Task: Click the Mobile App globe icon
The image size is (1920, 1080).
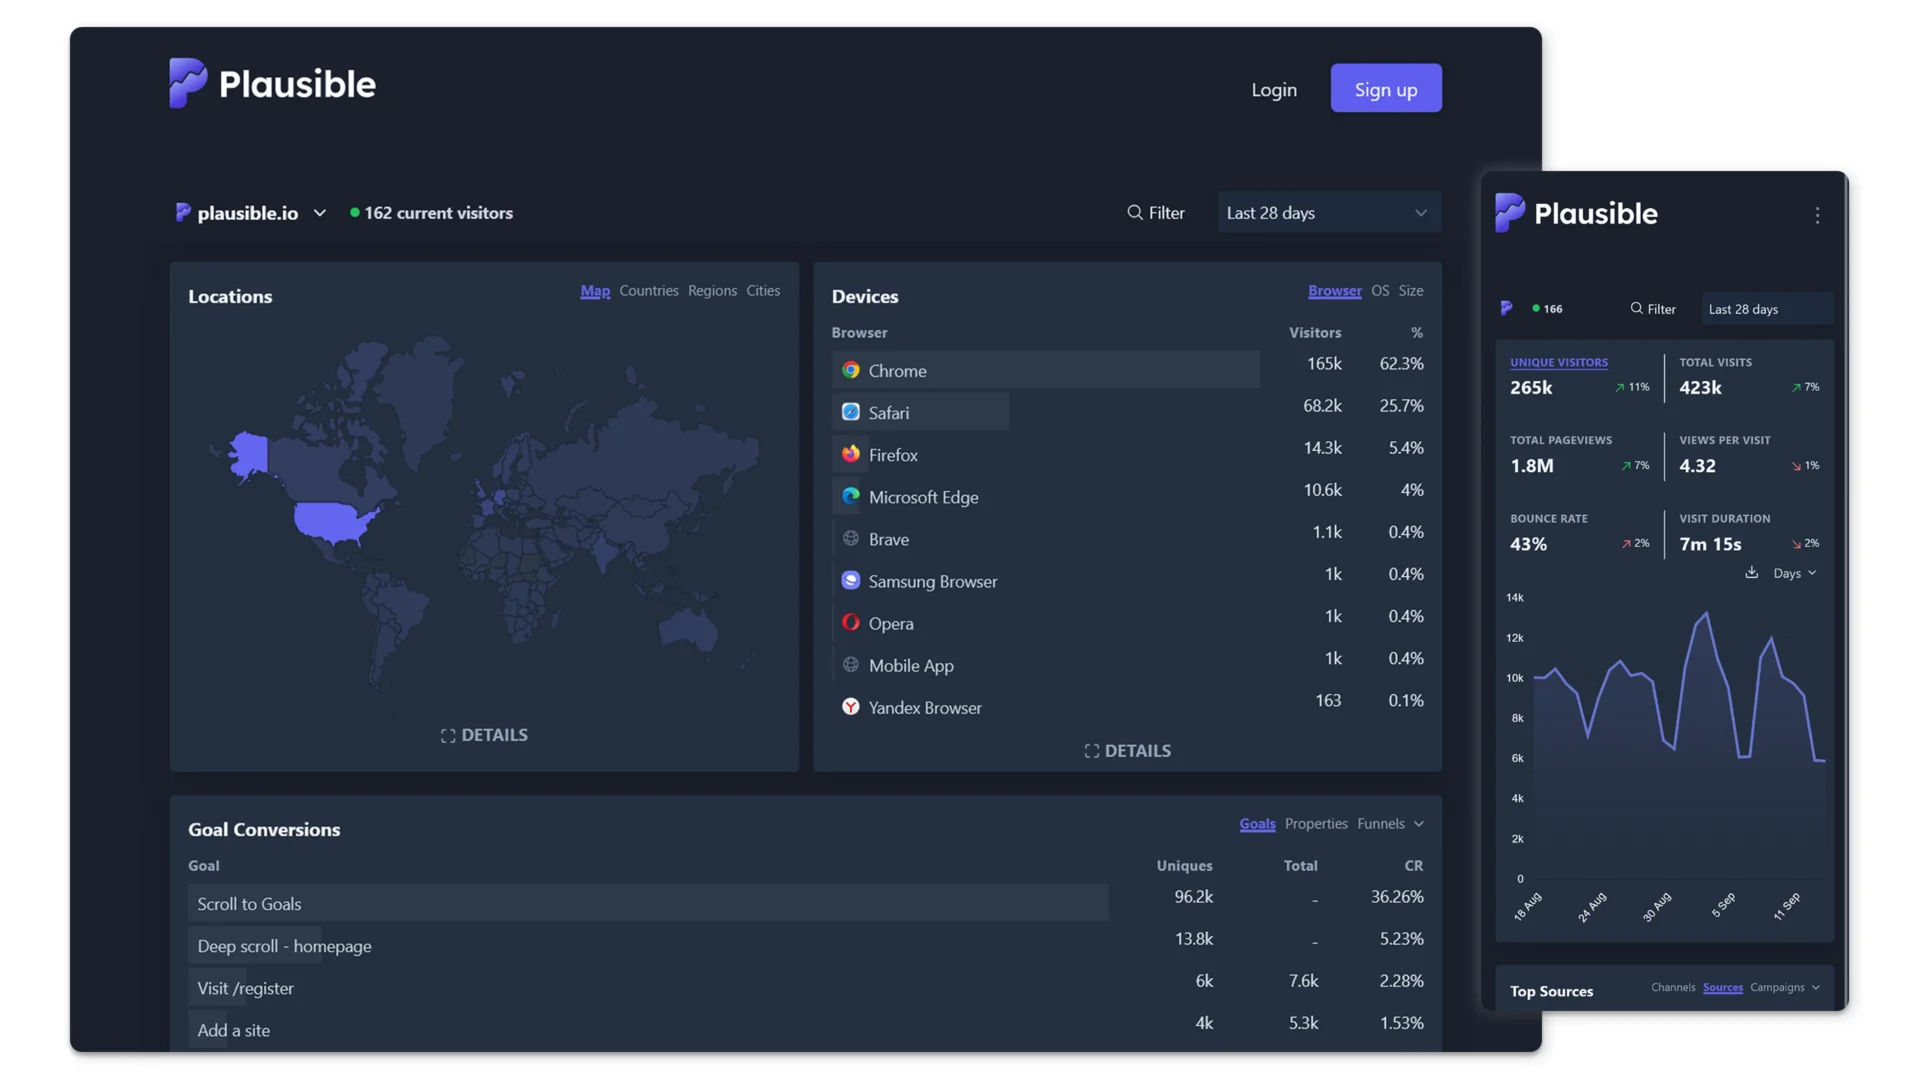Action: [850, 664]
